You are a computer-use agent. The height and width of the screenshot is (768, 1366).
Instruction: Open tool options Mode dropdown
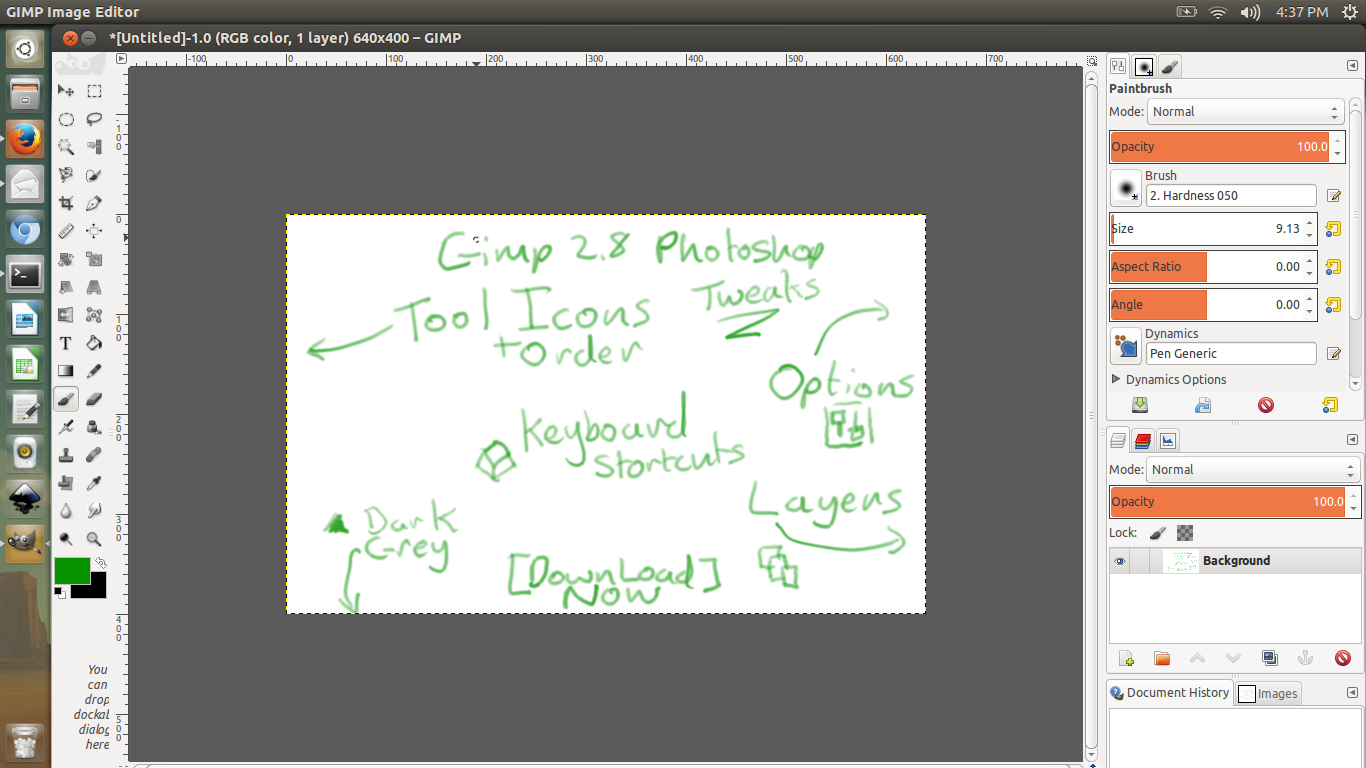click(x=1245, y=112)
